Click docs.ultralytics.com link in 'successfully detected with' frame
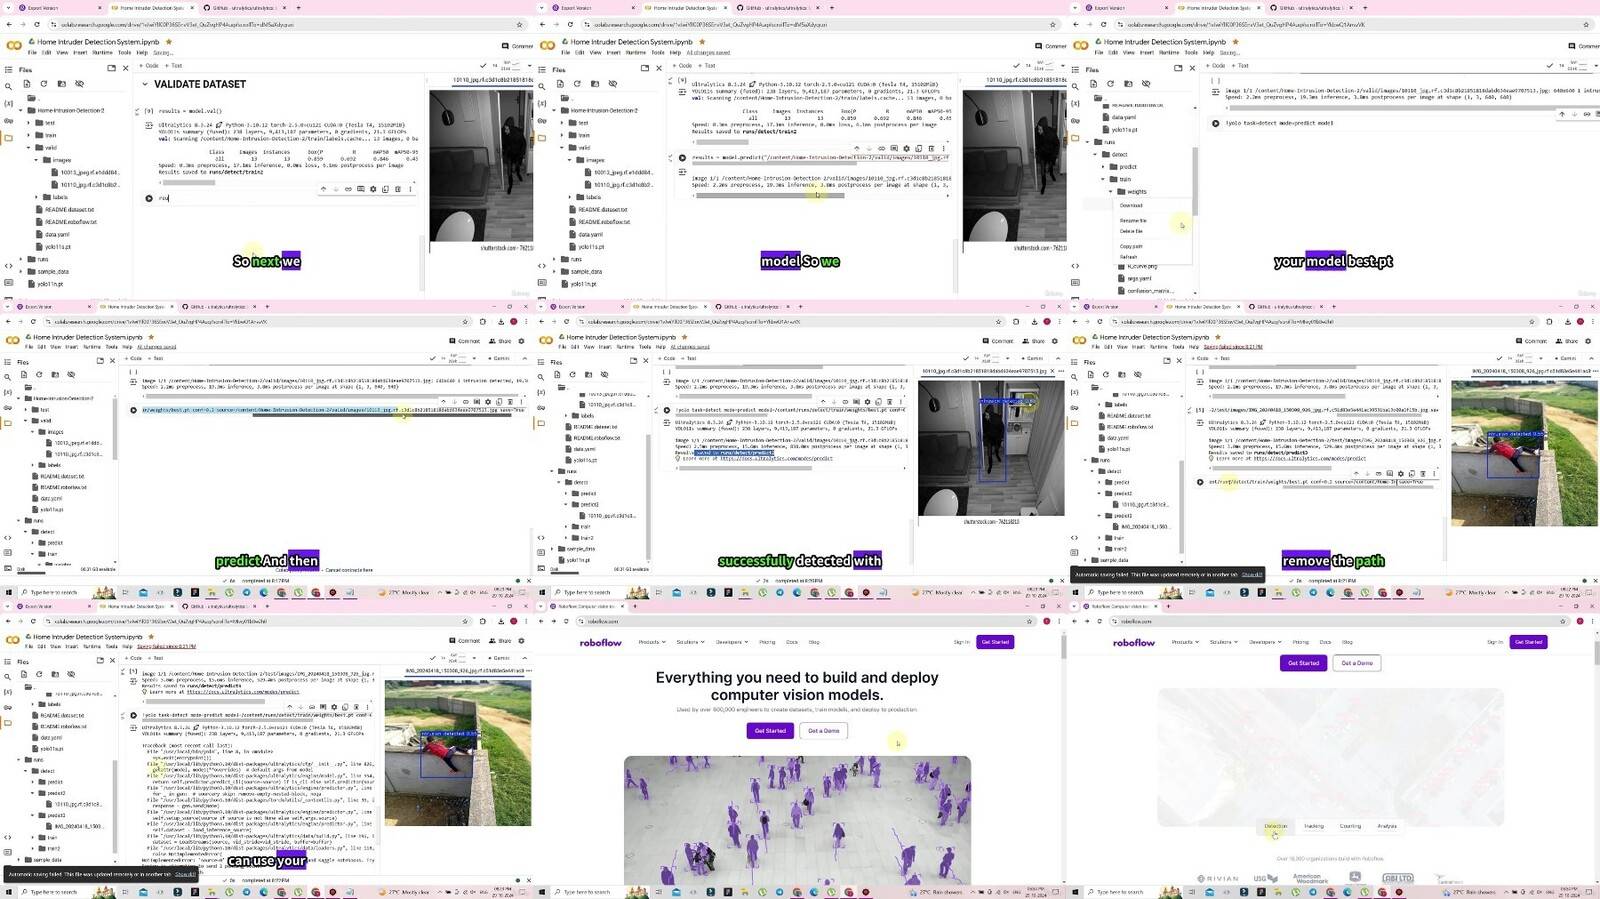 [778, 458]
